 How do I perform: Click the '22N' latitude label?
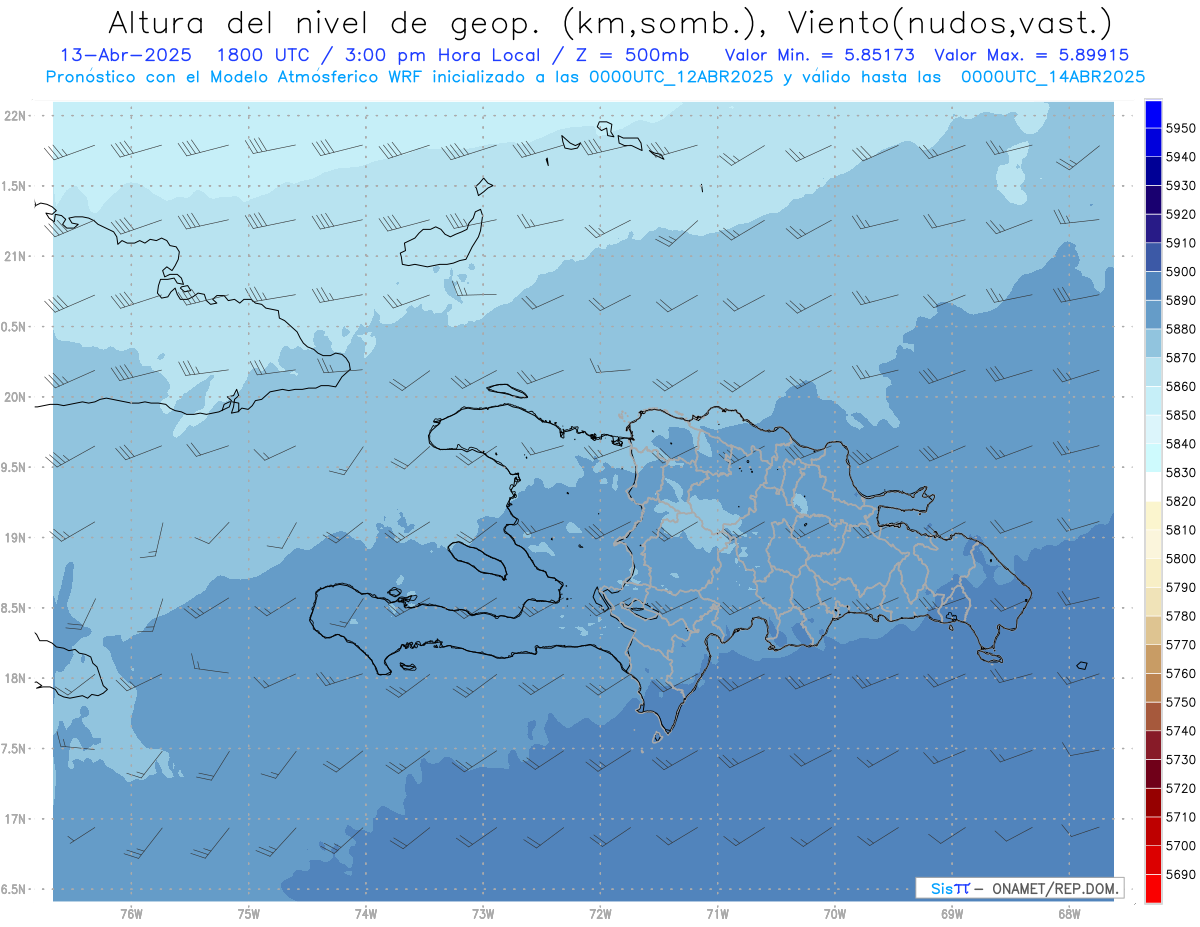click(16, 115)
